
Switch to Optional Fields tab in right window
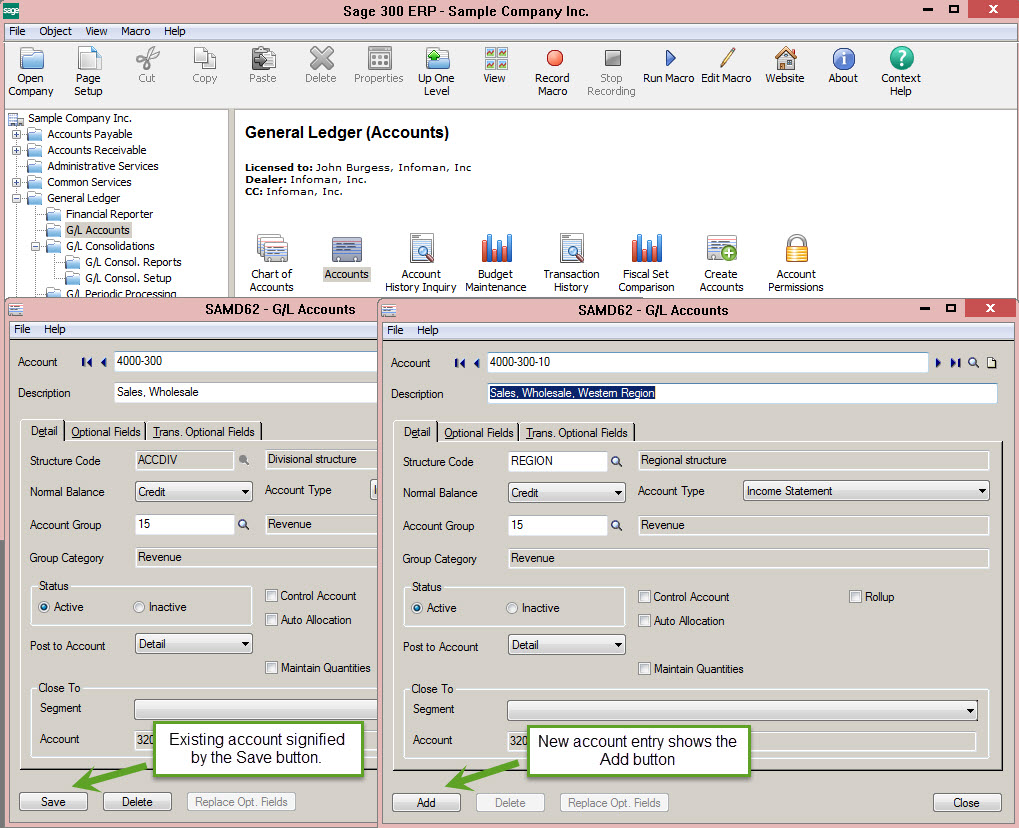(x=479, y=433)
